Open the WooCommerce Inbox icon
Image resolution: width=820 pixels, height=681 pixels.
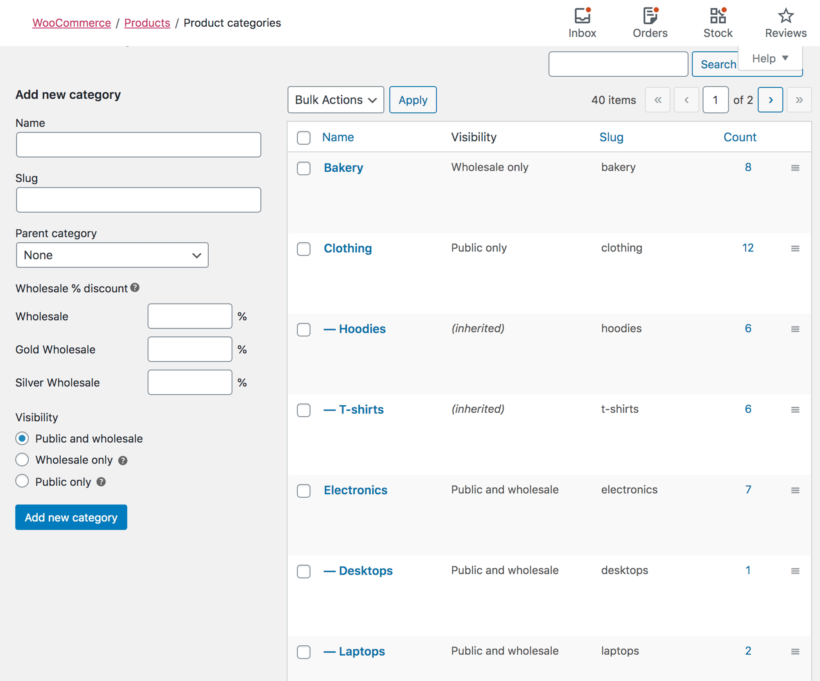click(x=582, y=18)
